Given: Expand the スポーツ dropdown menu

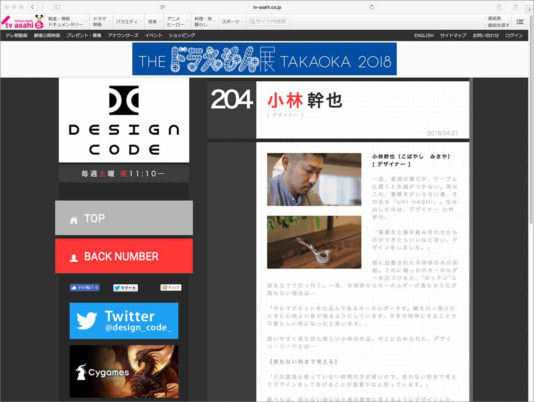Looking at the screenshot, I should (232, 21).
